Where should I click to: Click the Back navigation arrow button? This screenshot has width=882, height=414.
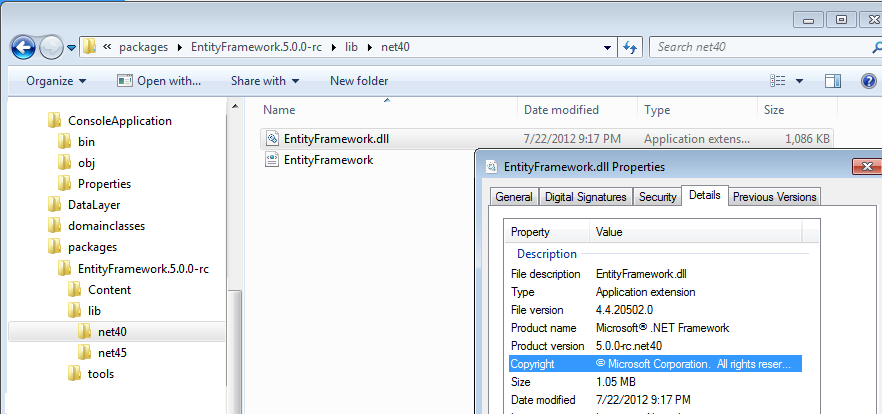click(24, 47)
